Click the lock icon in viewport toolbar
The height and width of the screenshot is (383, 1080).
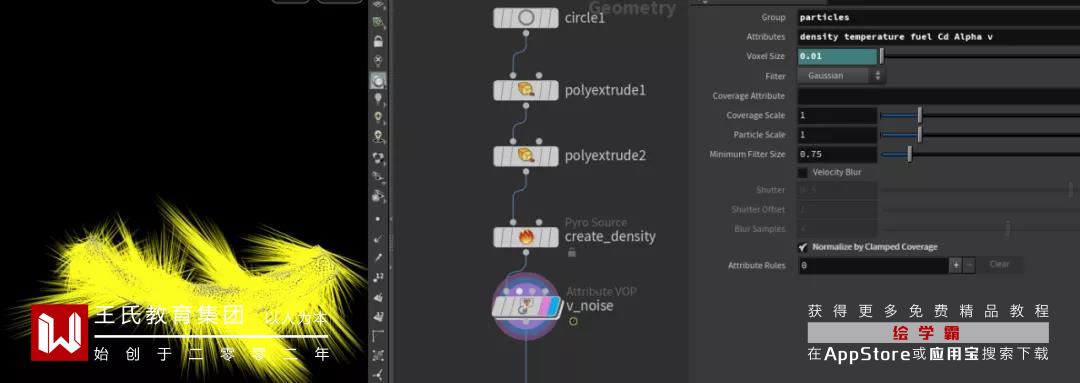pyautogui.click(x=378, y=41)
